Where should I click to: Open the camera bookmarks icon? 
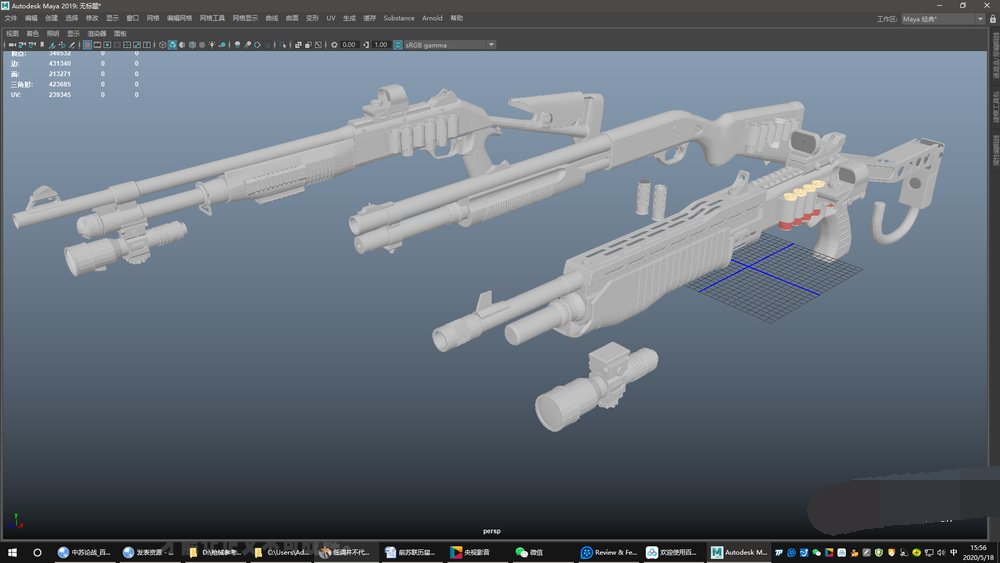[41, 45]
